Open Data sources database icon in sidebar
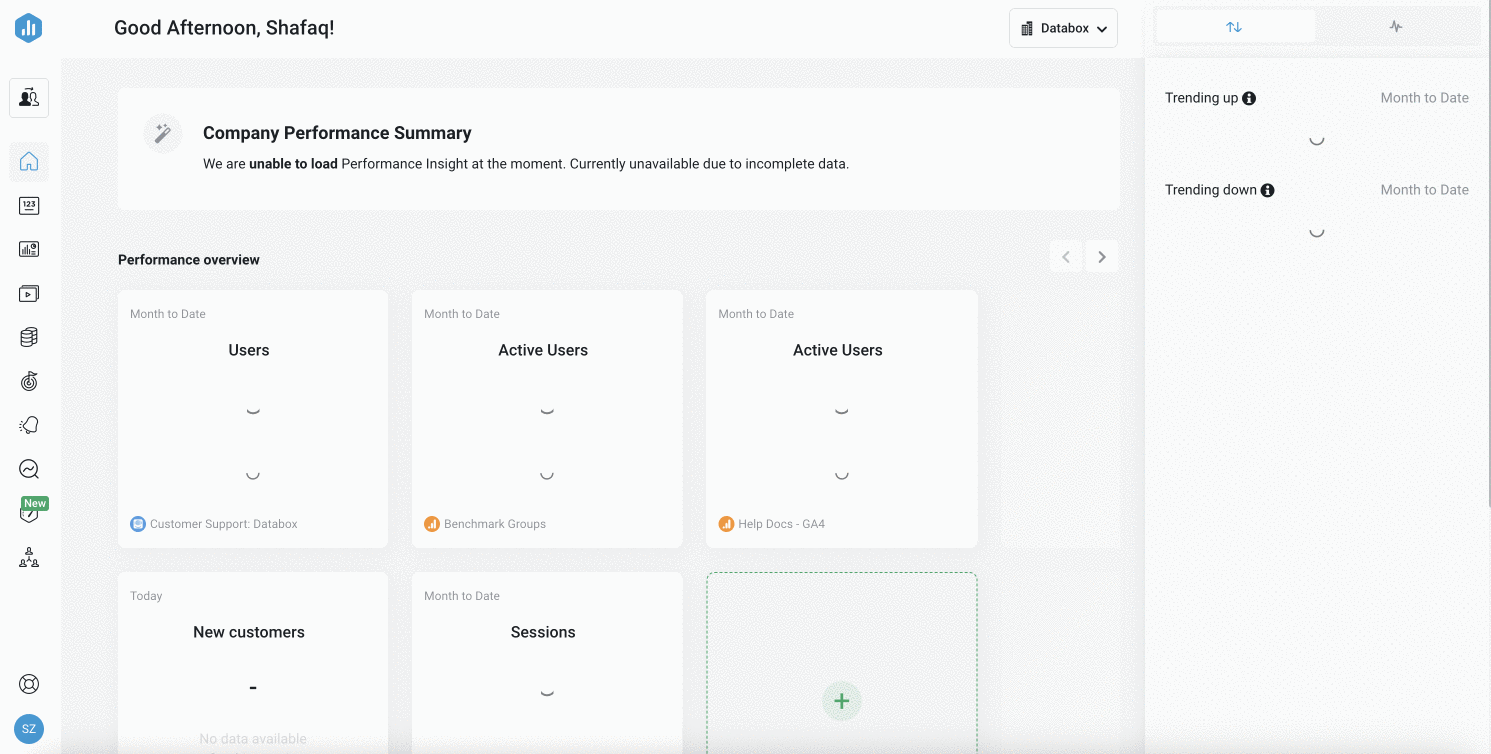1491x754 pixels. tap(29, 338)
